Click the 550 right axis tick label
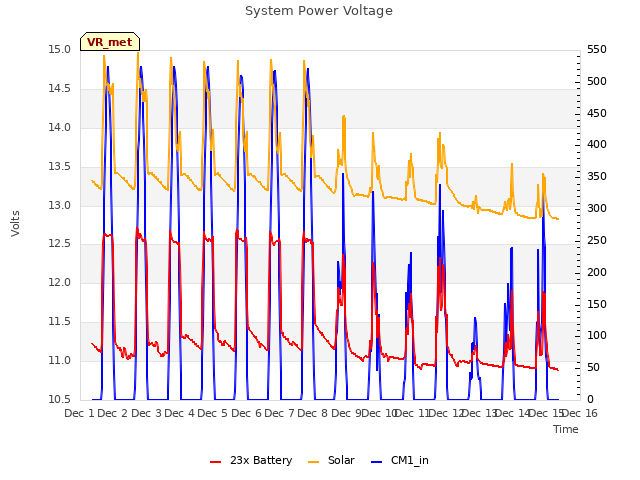 [x=597, y=50]
